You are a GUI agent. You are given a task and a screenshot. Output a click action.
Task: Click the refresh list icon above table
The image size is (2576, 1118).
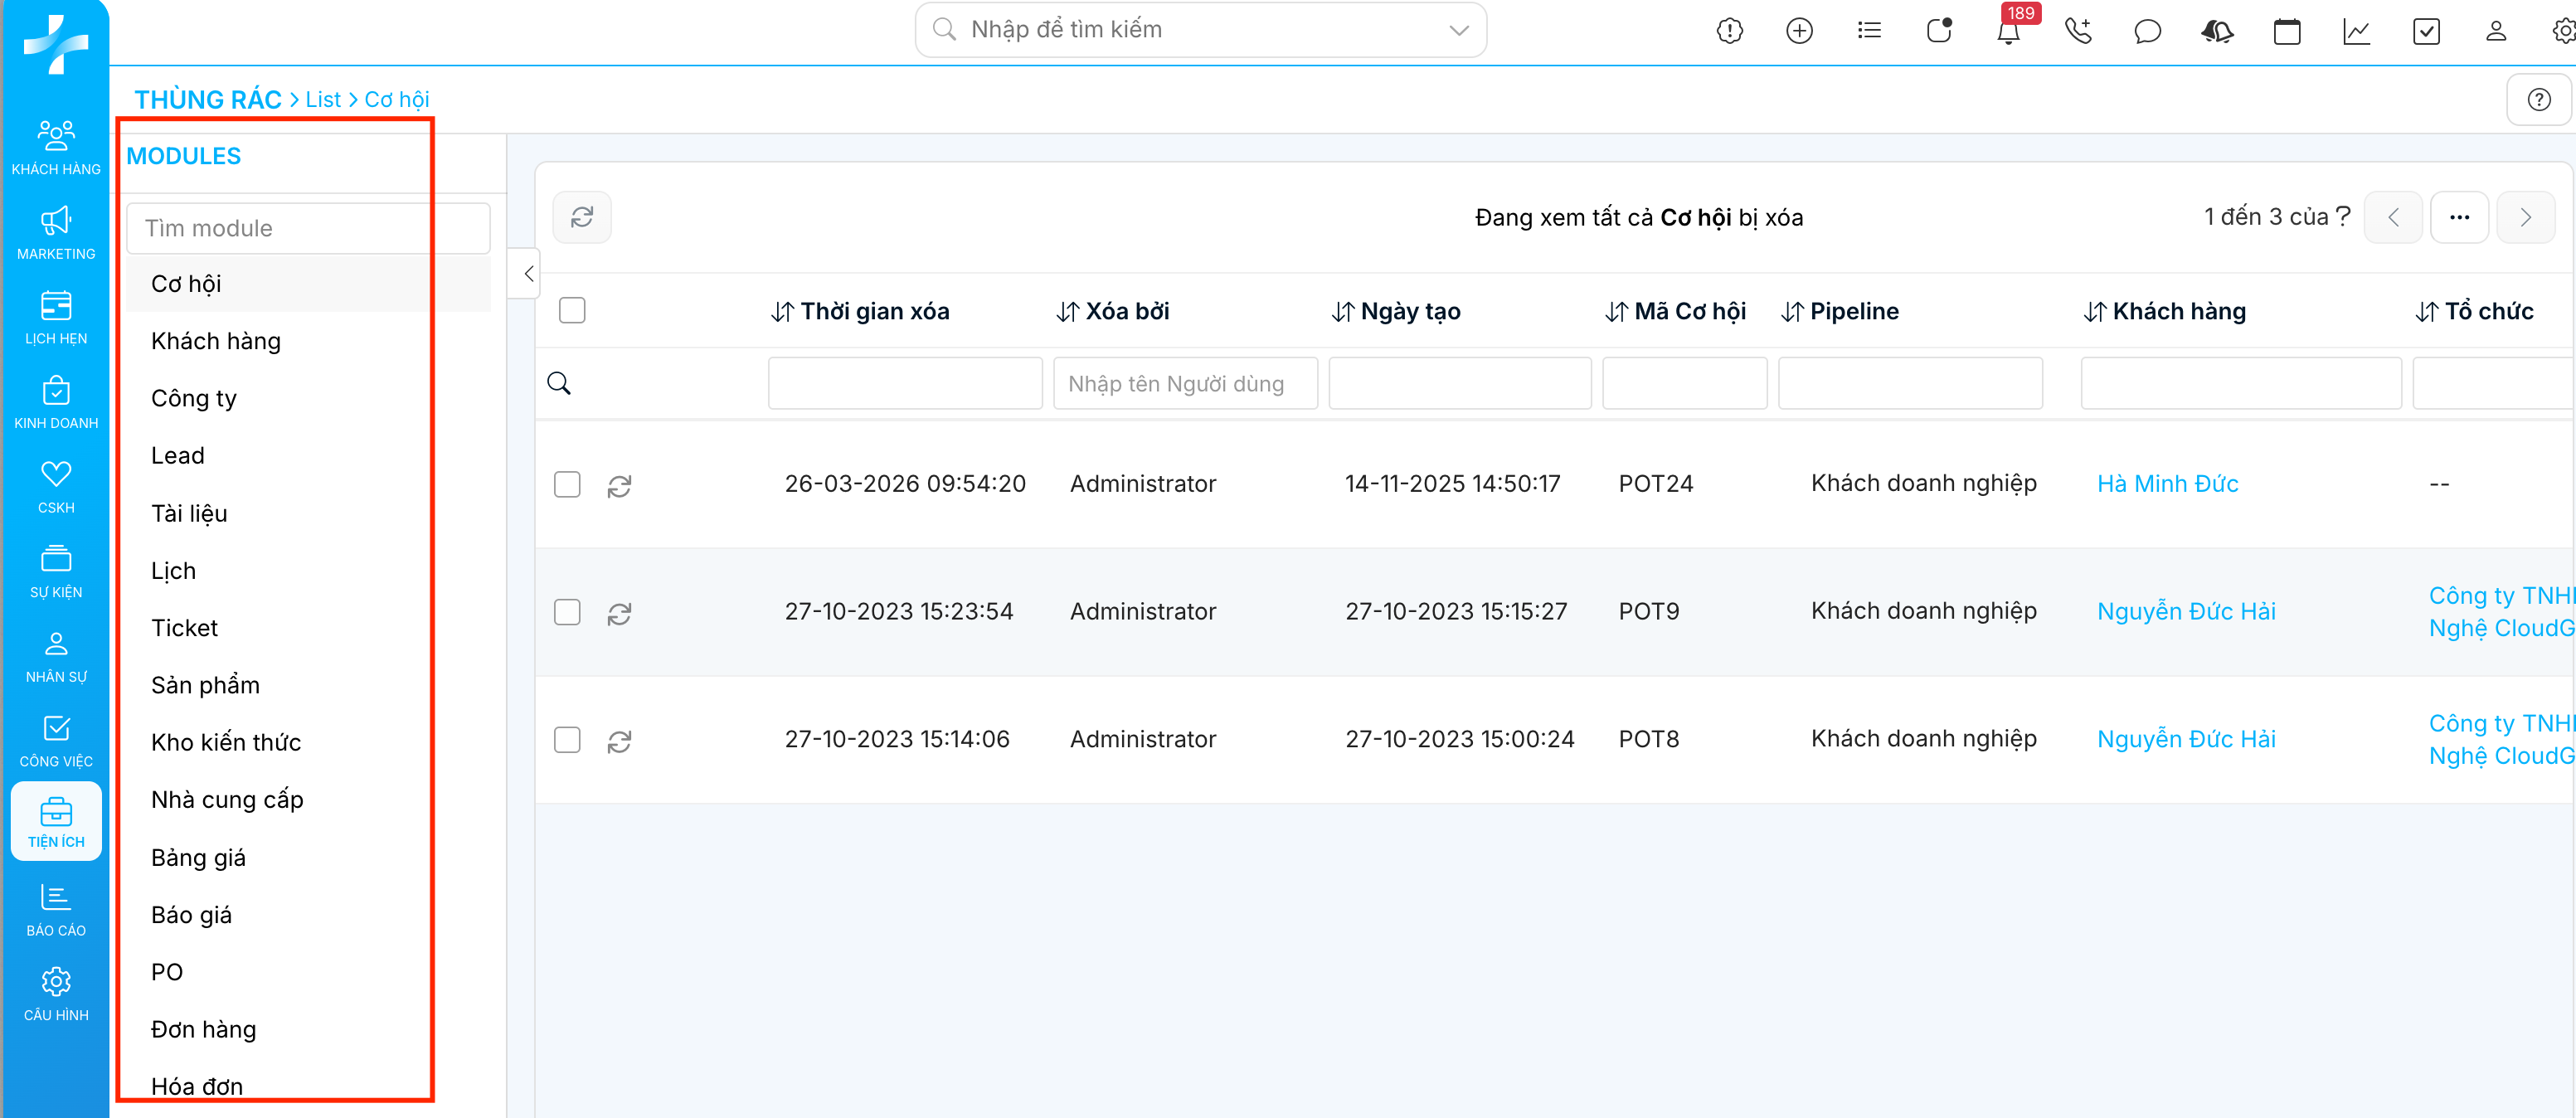(x=582, y=217)
